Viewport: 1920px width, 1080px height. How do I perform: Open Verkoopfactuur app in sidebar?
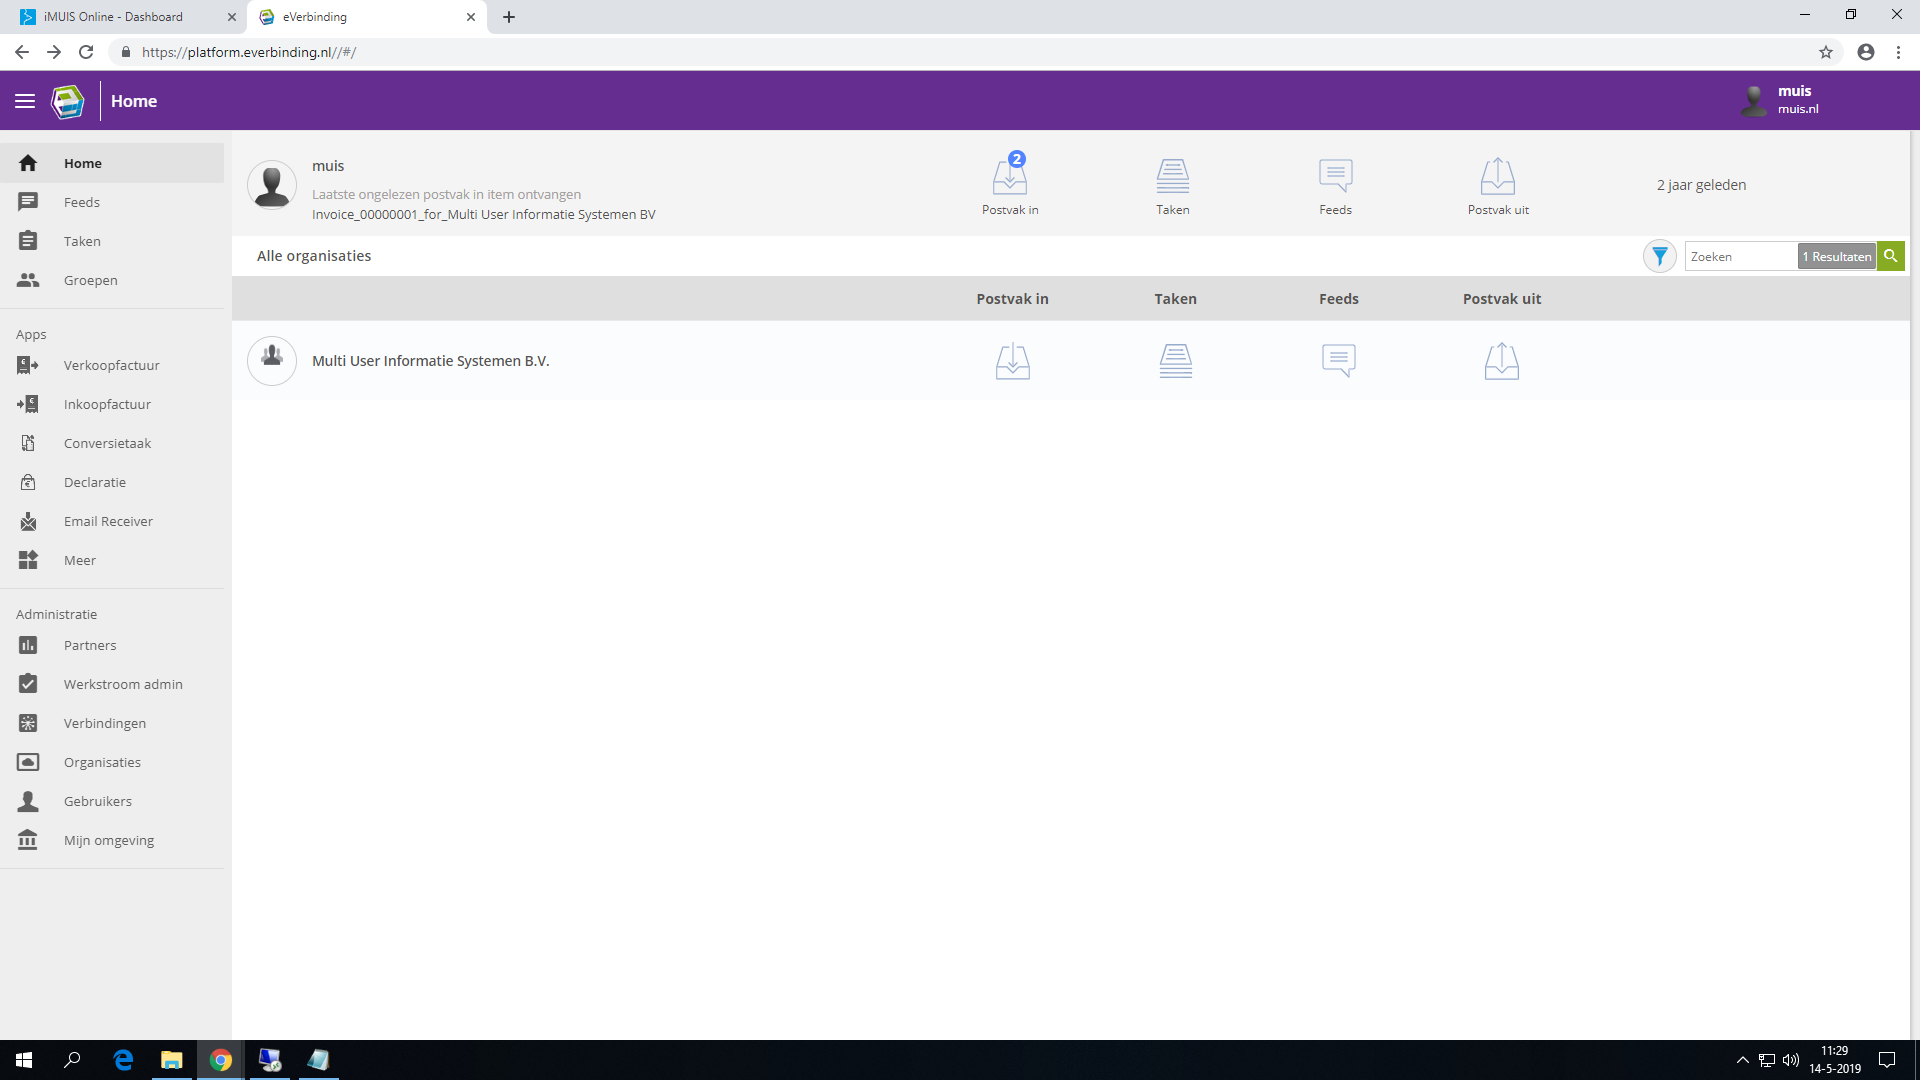(111, 365)
